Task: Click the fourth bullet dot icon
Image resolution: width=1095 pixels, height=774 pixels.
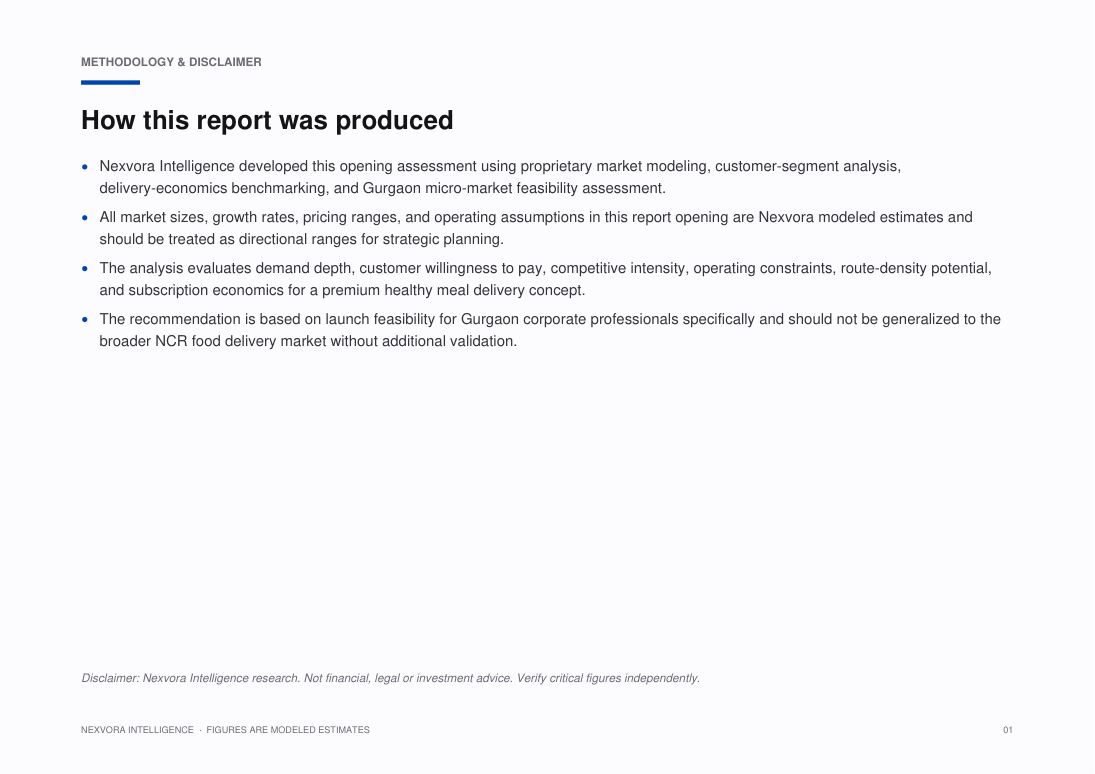Action: pyautogui.click(x=85, y=320)
